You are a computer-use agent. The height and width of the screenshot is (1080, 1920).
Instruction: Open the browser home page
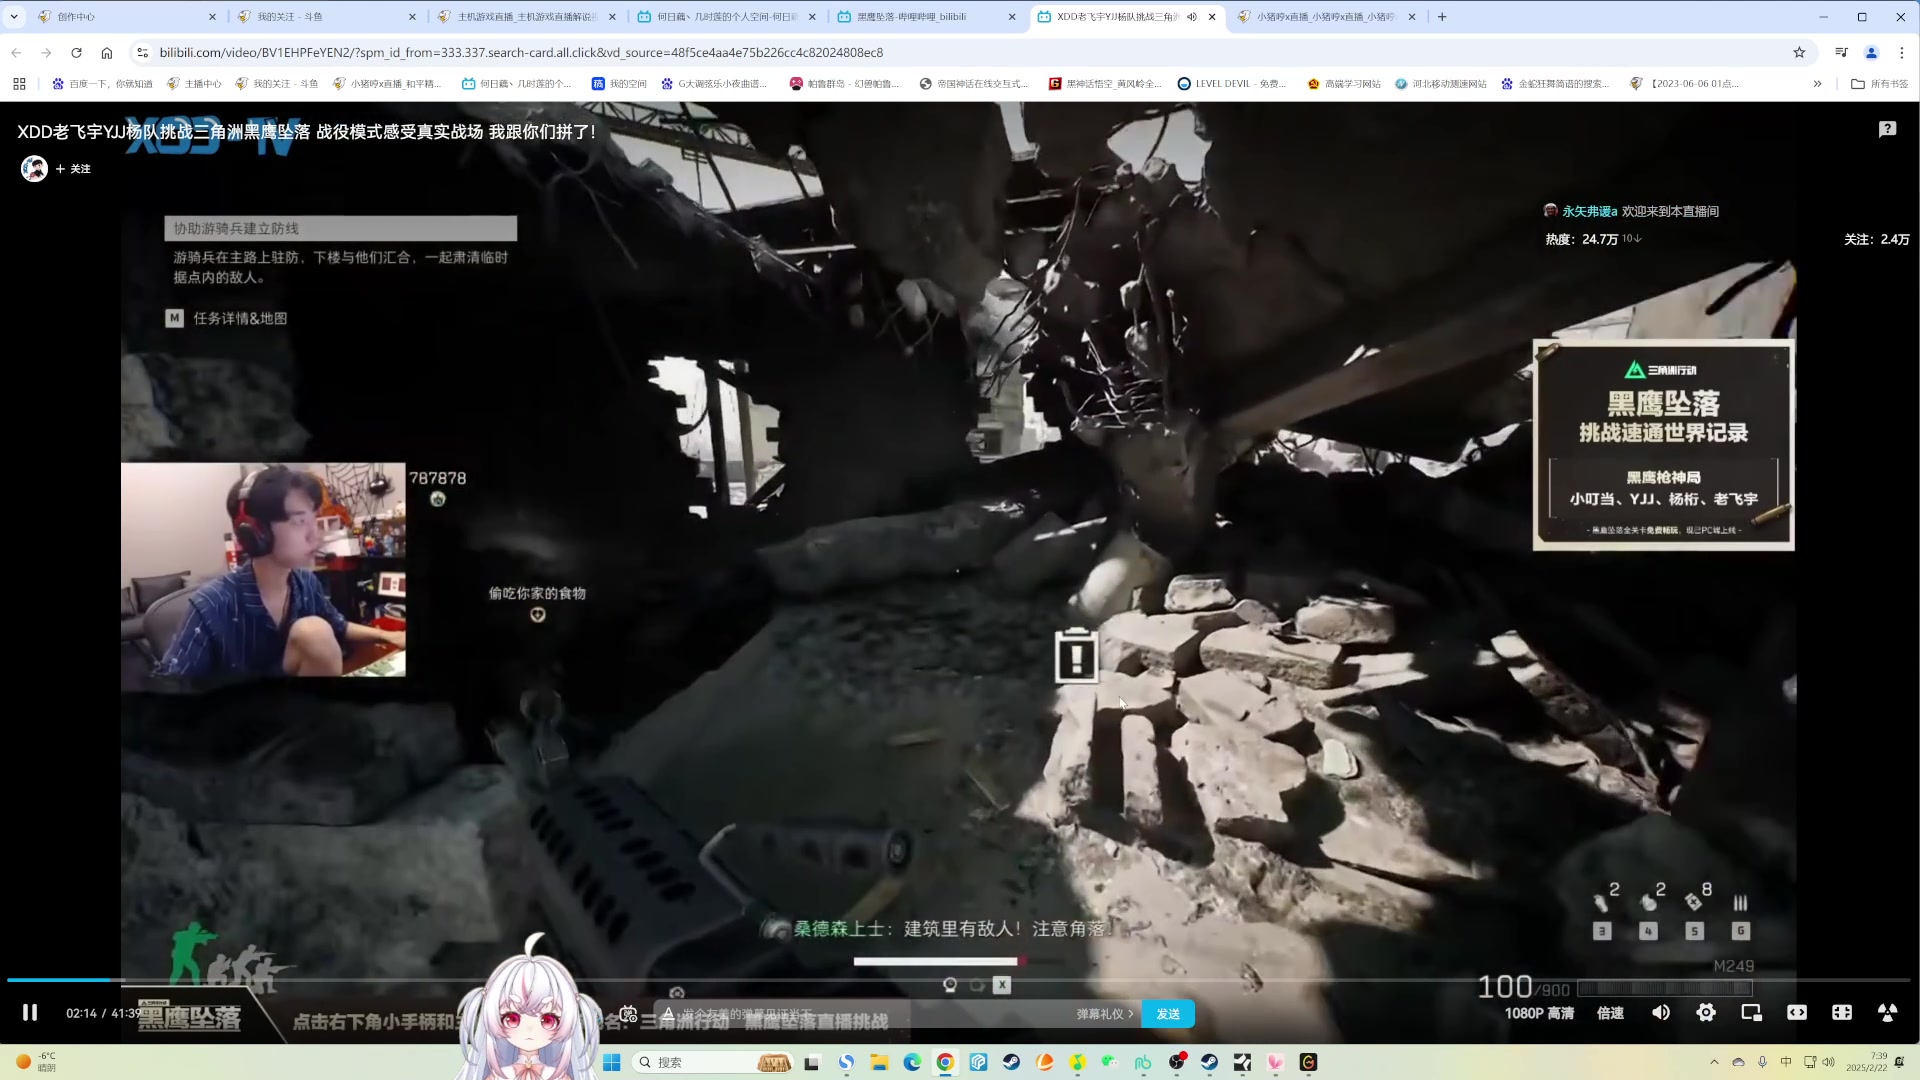click(x=107, y=53)
